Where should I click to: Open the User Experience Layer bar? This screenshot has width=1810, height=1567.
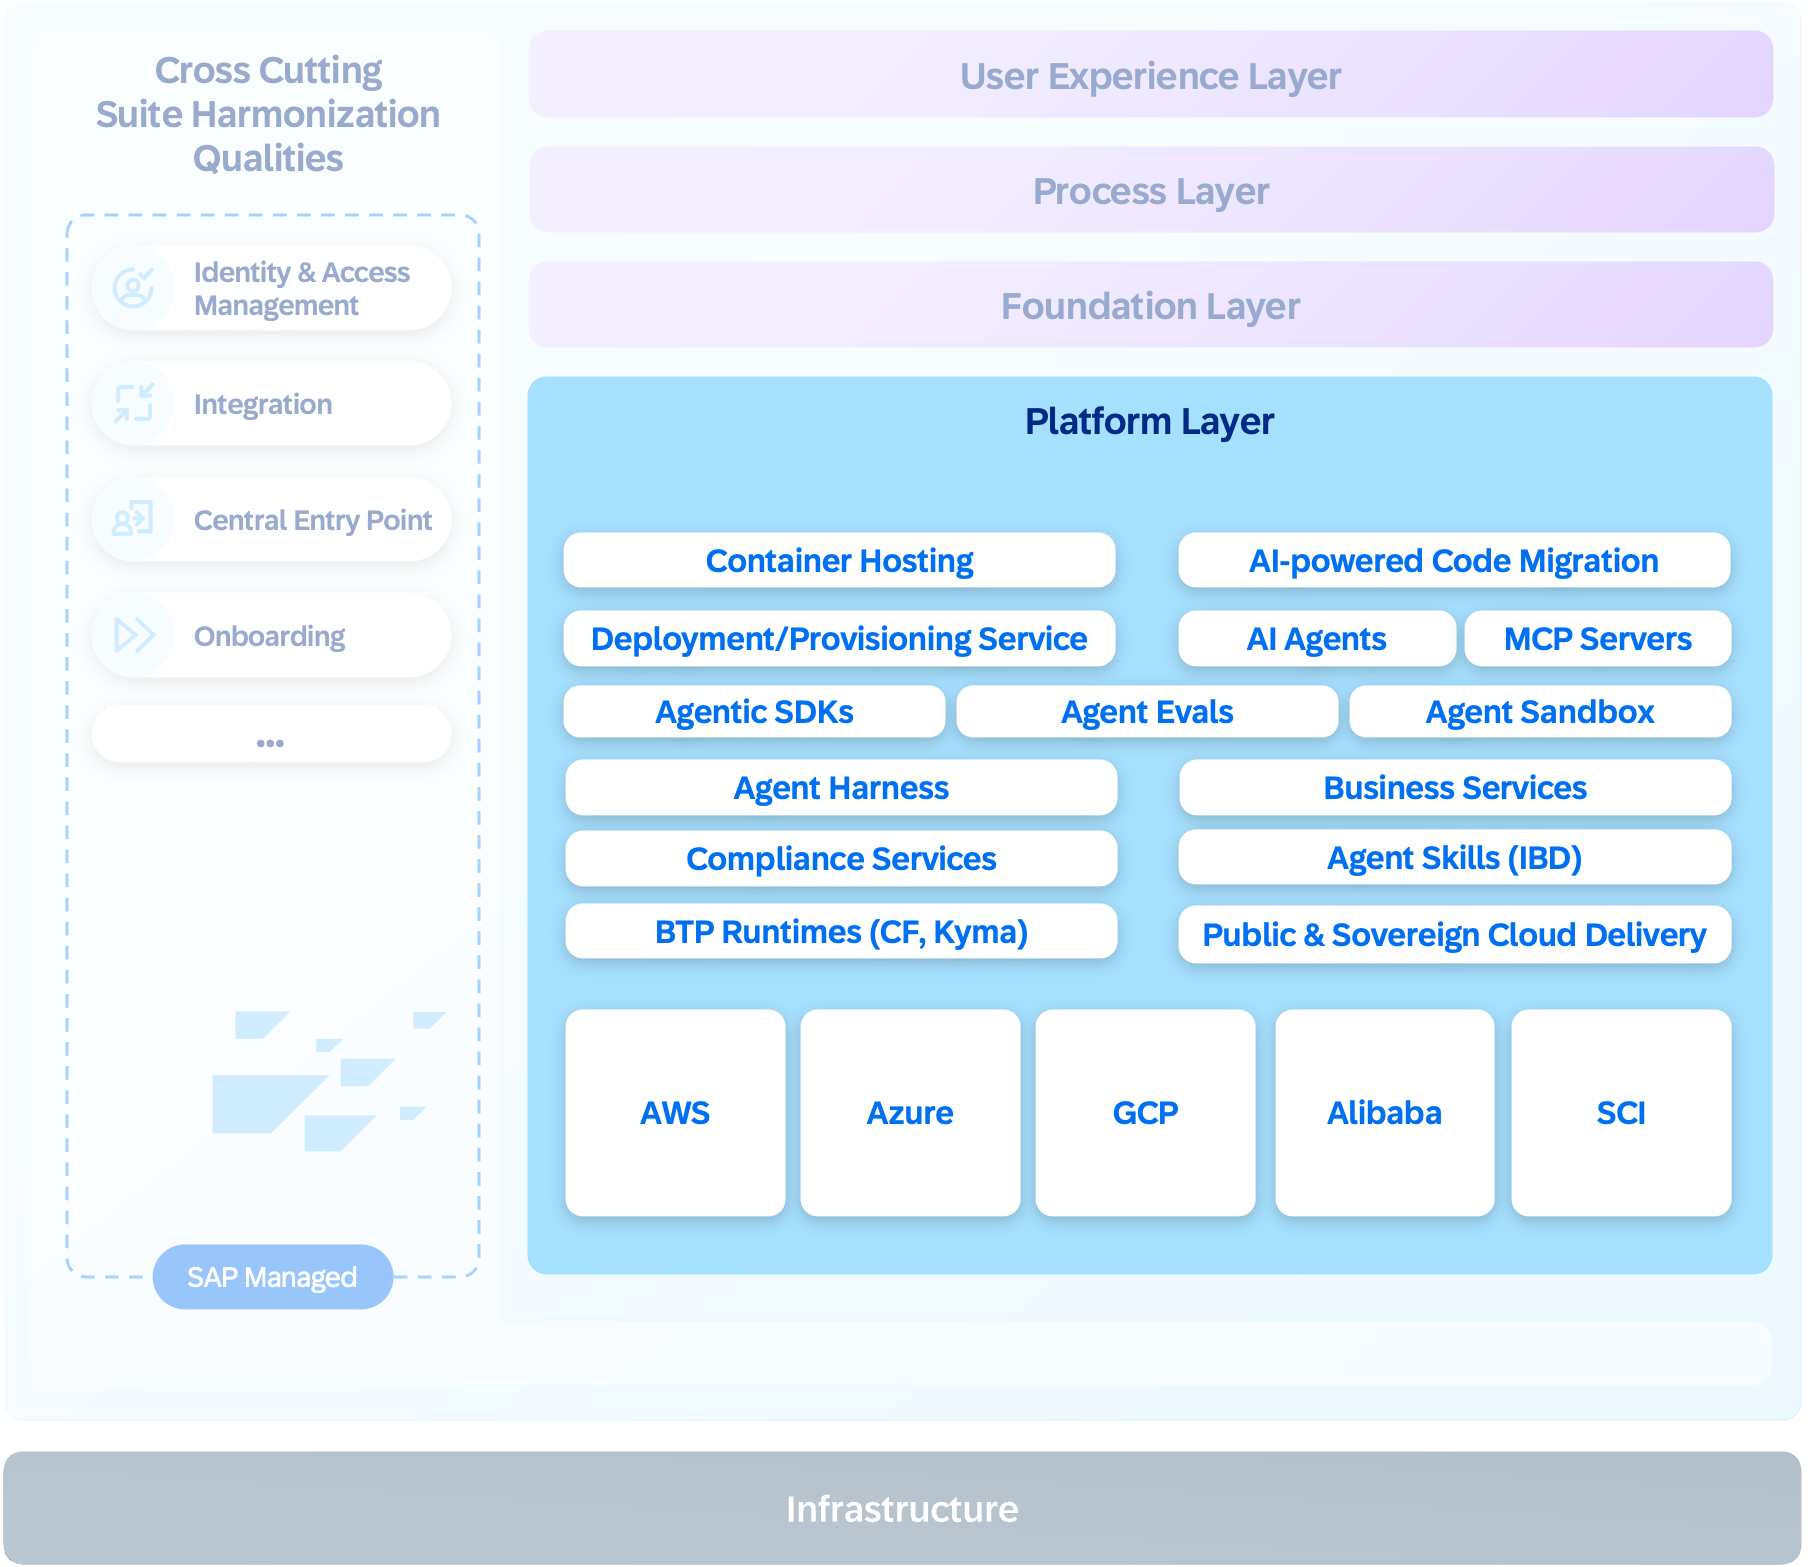(1150, 74)
